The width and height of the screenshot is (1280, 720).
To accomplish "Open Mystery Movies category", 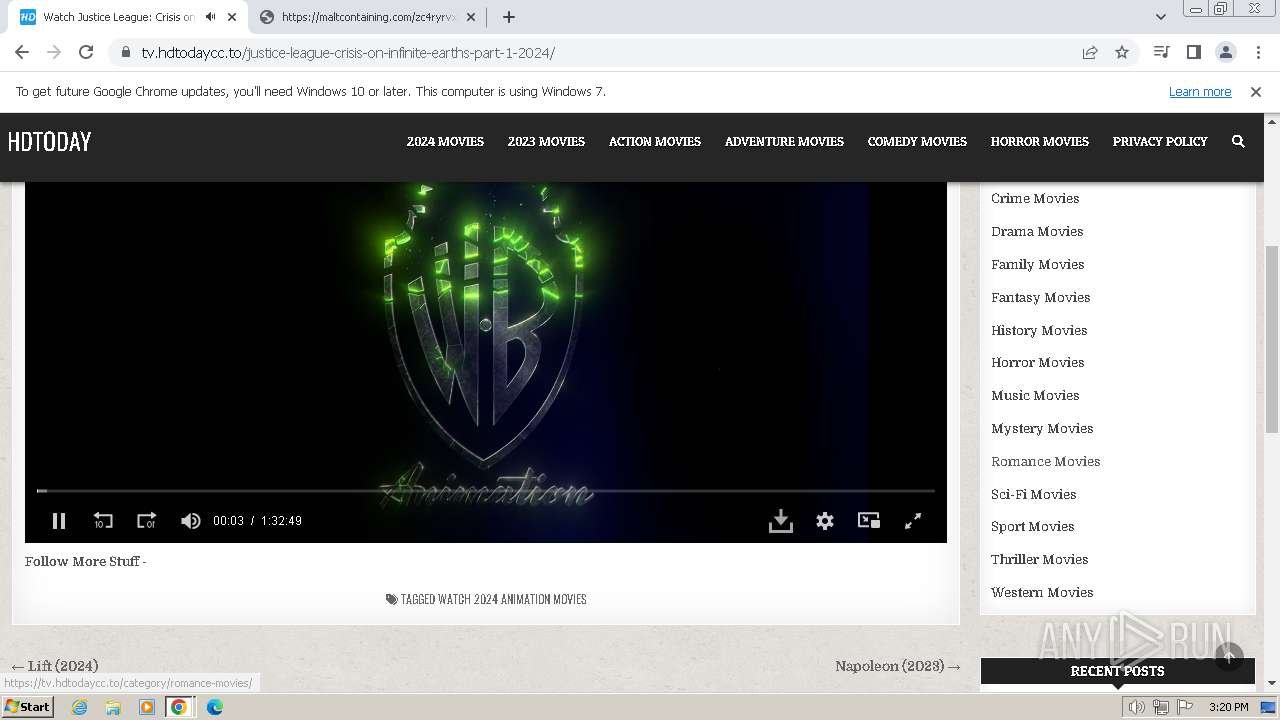I will (1042, 428).
